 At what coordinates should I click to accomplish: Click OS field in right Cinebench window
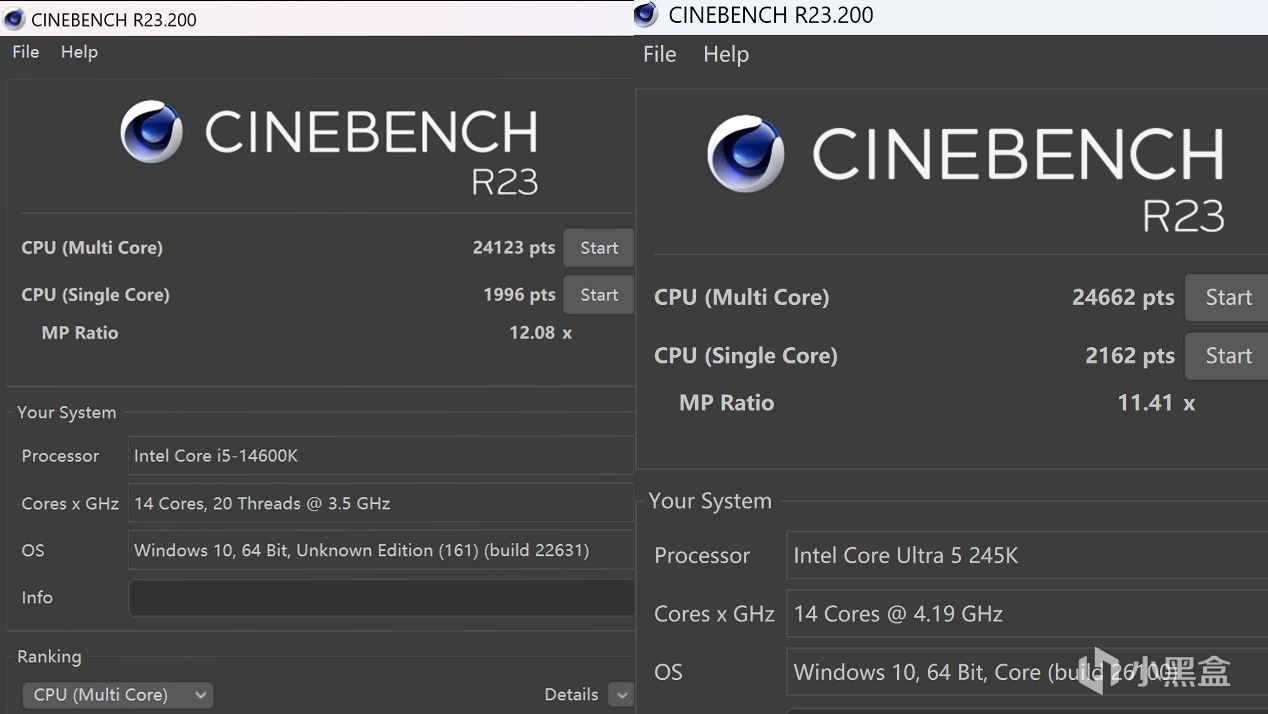point(1027,672)
